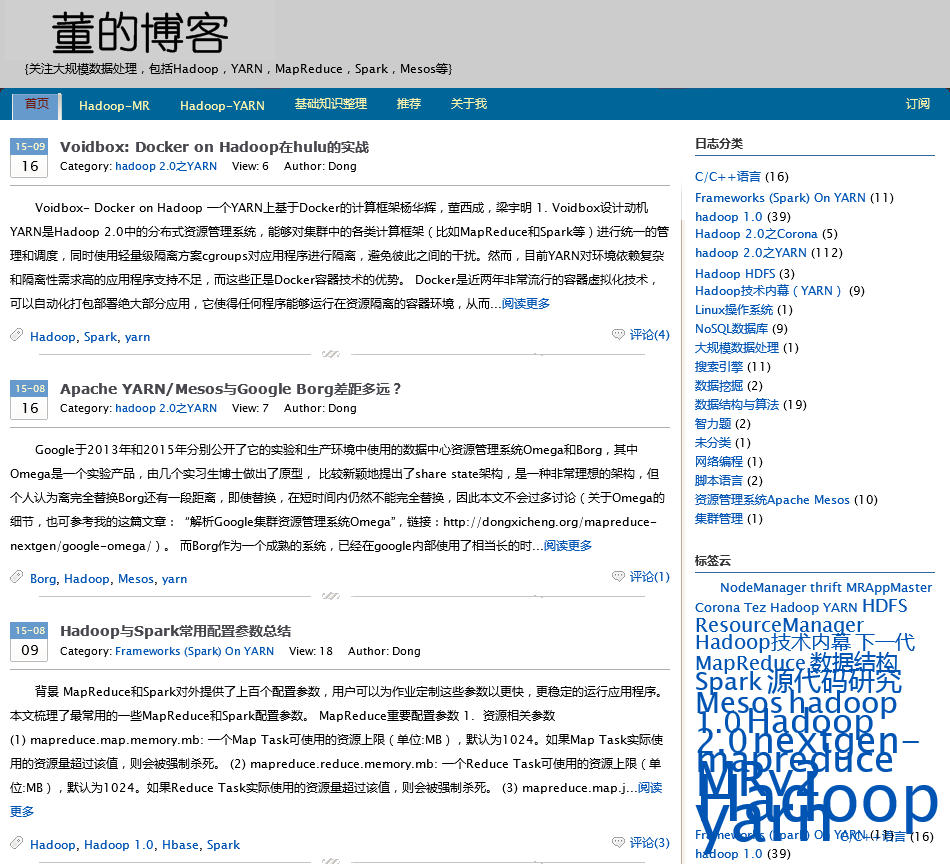Click the 首页 home tab
950x864 pixels.
click(x=36, y=105)
